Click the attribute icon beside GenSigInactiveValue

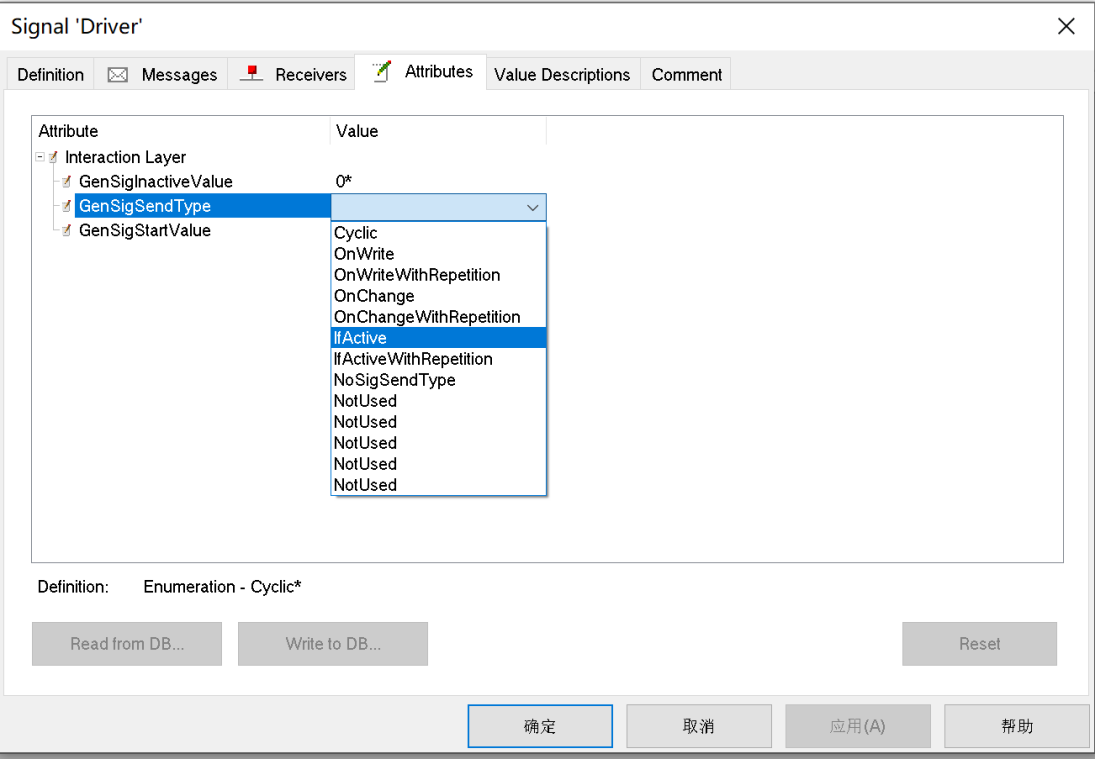(x=66, y=182)
